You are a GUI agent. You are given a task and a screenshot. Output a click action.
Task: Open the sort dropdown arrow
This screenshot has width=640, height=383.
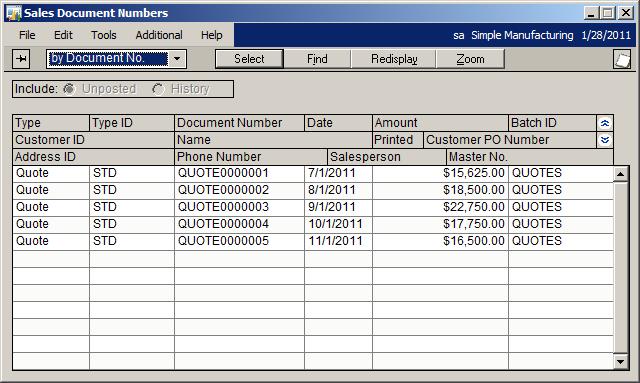point(177,59)
